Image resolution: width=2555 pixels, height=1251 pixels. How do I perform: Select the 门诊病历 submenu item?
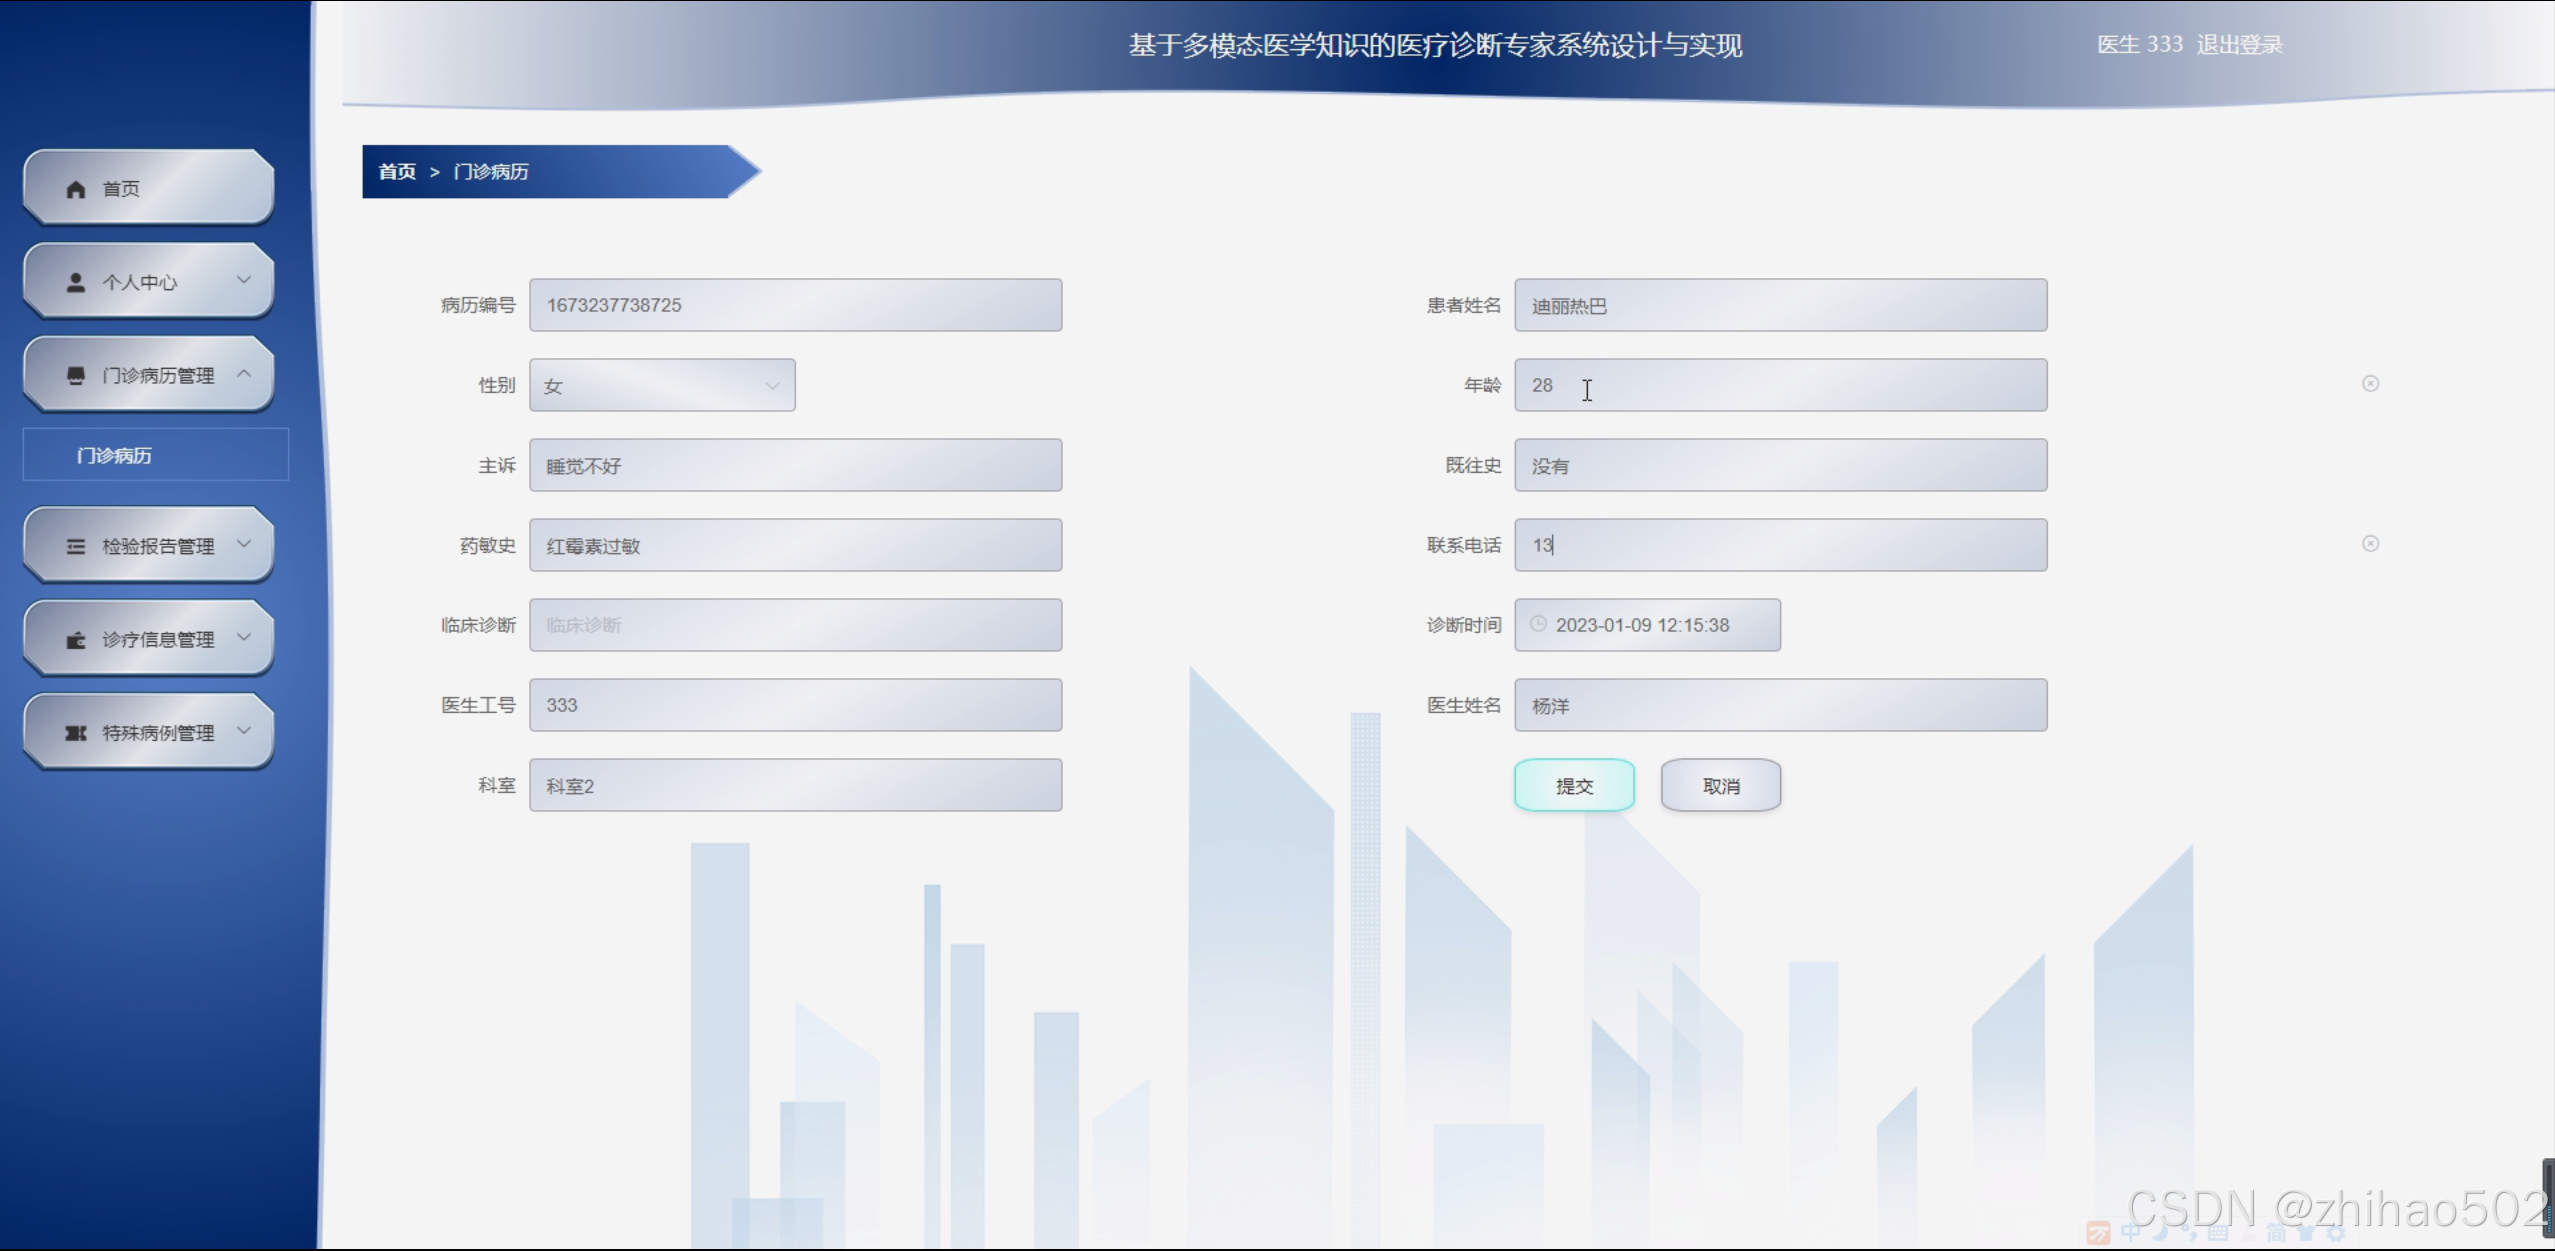pos(114,455)
